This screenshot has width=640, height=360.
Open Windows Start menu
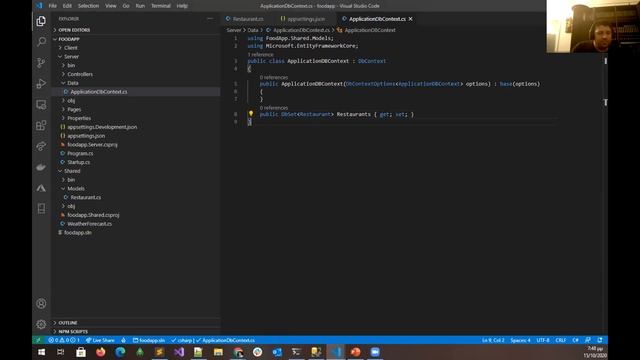tap(41, 352)
